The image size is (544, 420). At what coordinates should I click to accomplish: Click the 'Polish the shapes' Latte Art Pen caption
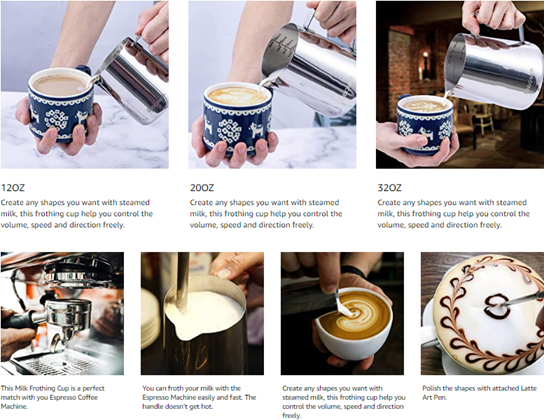pyautogui.click(x=479, y=393)
